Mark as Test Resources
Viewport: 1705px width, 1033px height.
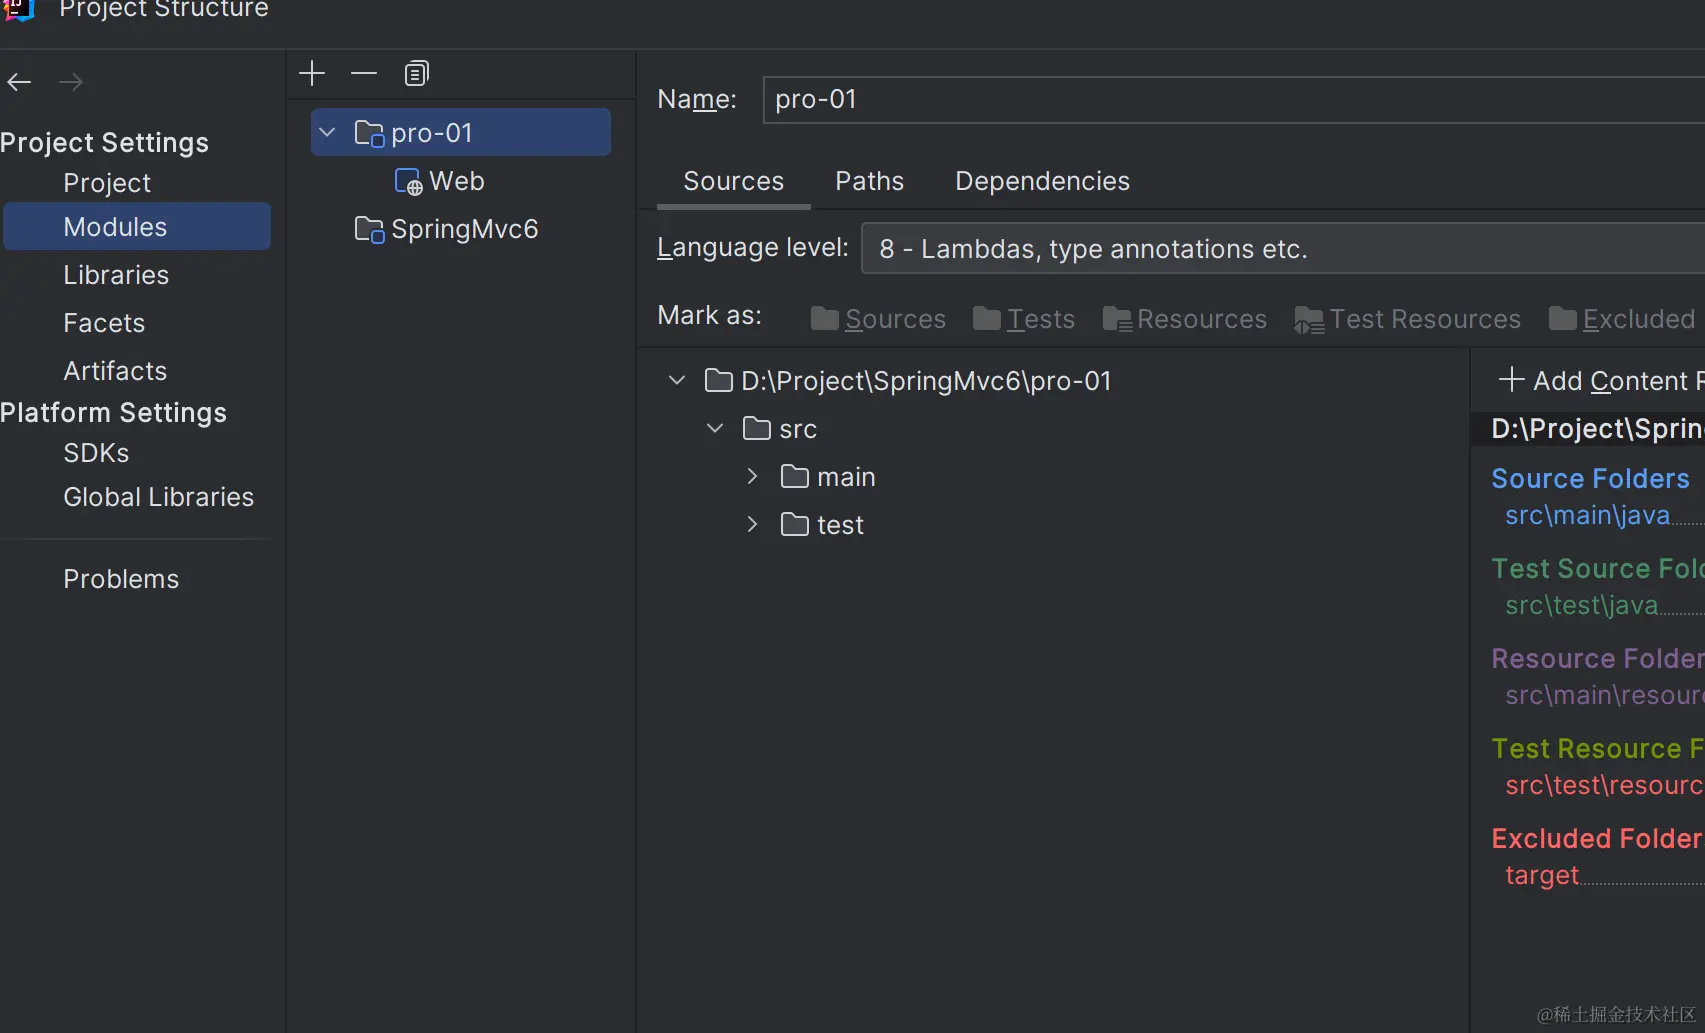tap(1408, 320)
